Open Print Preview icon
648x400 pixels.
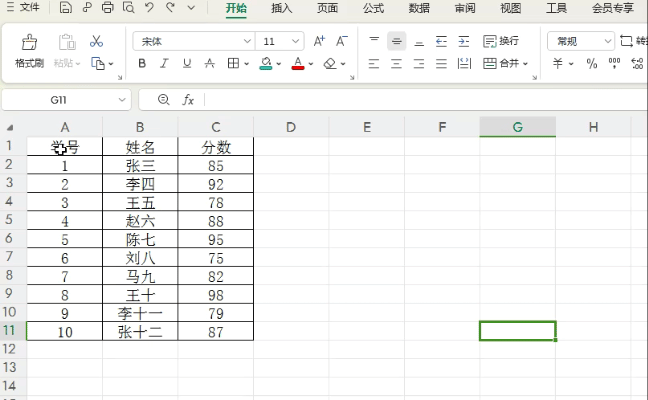(129, 7)
